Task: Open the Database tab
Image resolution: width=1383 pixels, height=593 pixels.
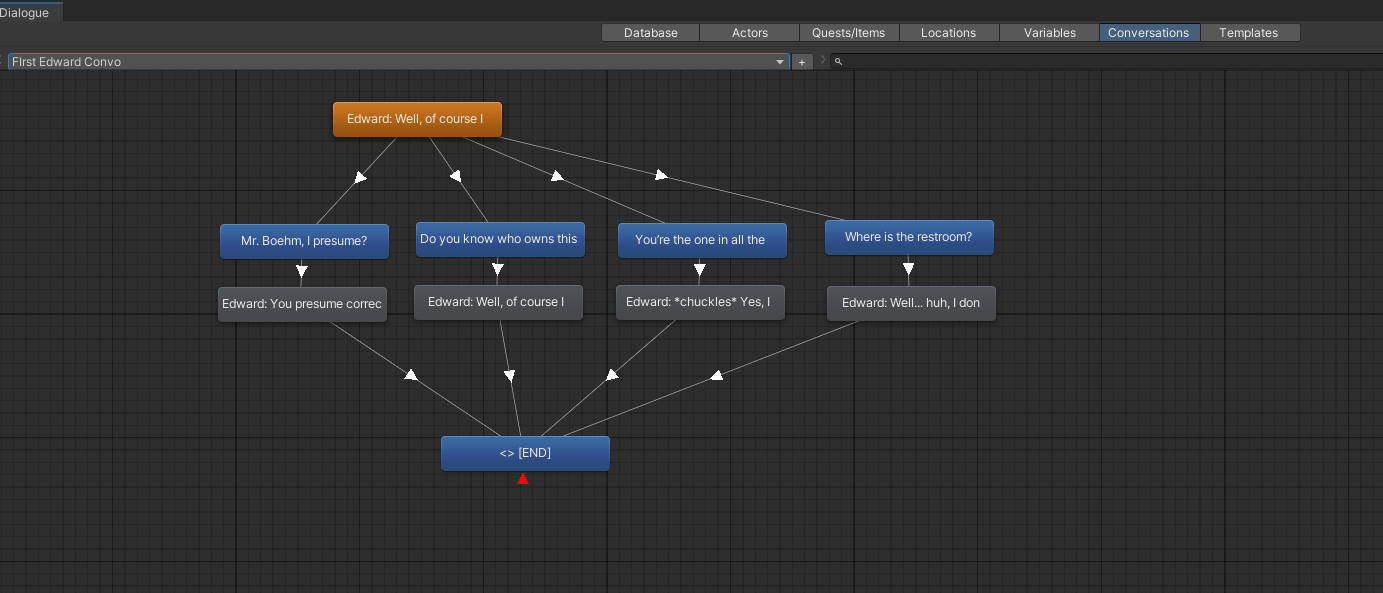Action: click(651, 33)
